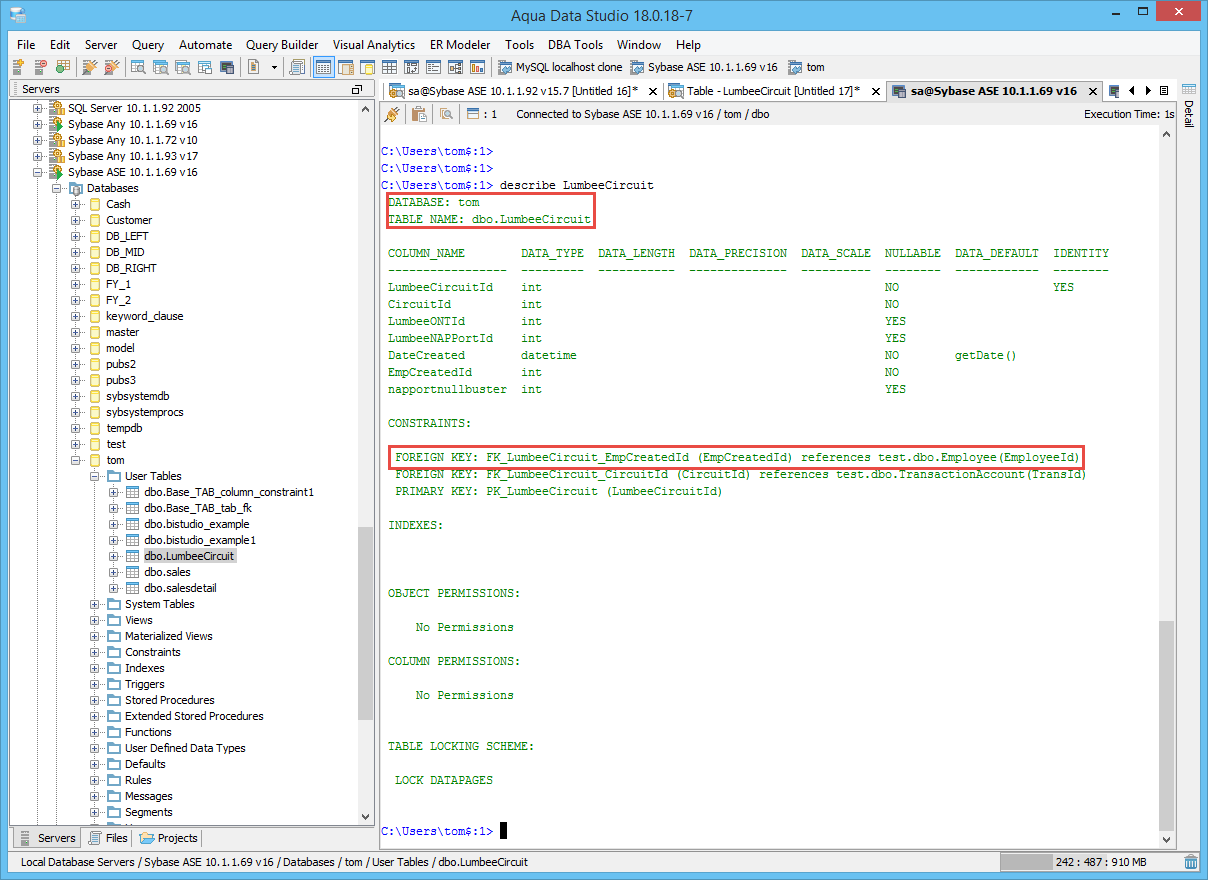Click the tab scroll right arrow

click(x=1148, y=91)
